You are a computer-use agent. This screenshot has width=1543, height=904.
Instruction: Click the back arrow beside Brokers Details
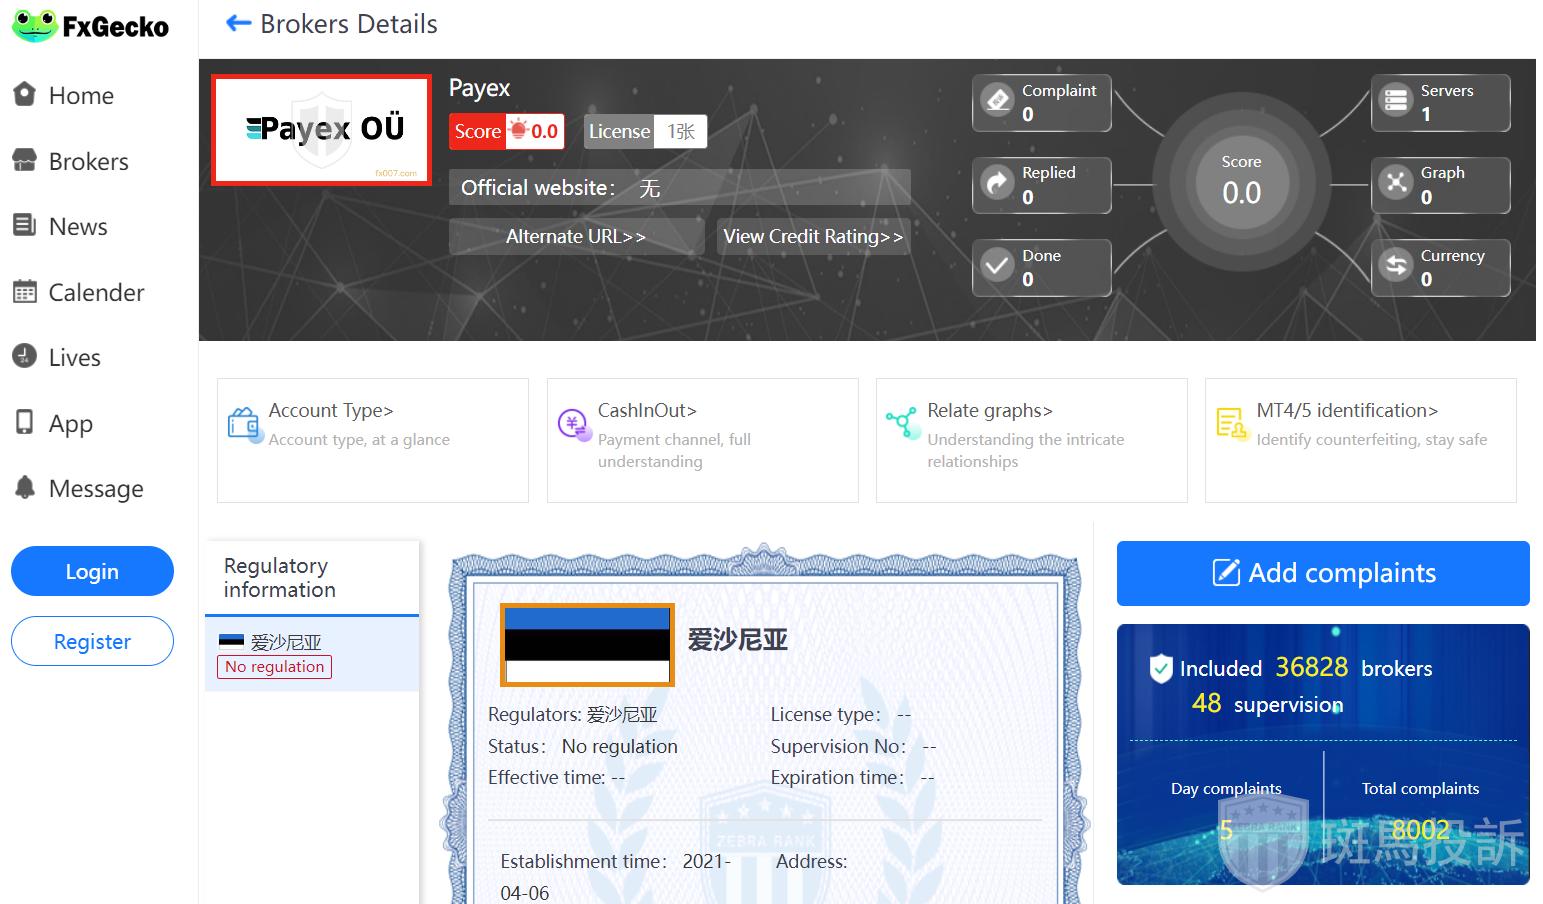coord(238,23)
